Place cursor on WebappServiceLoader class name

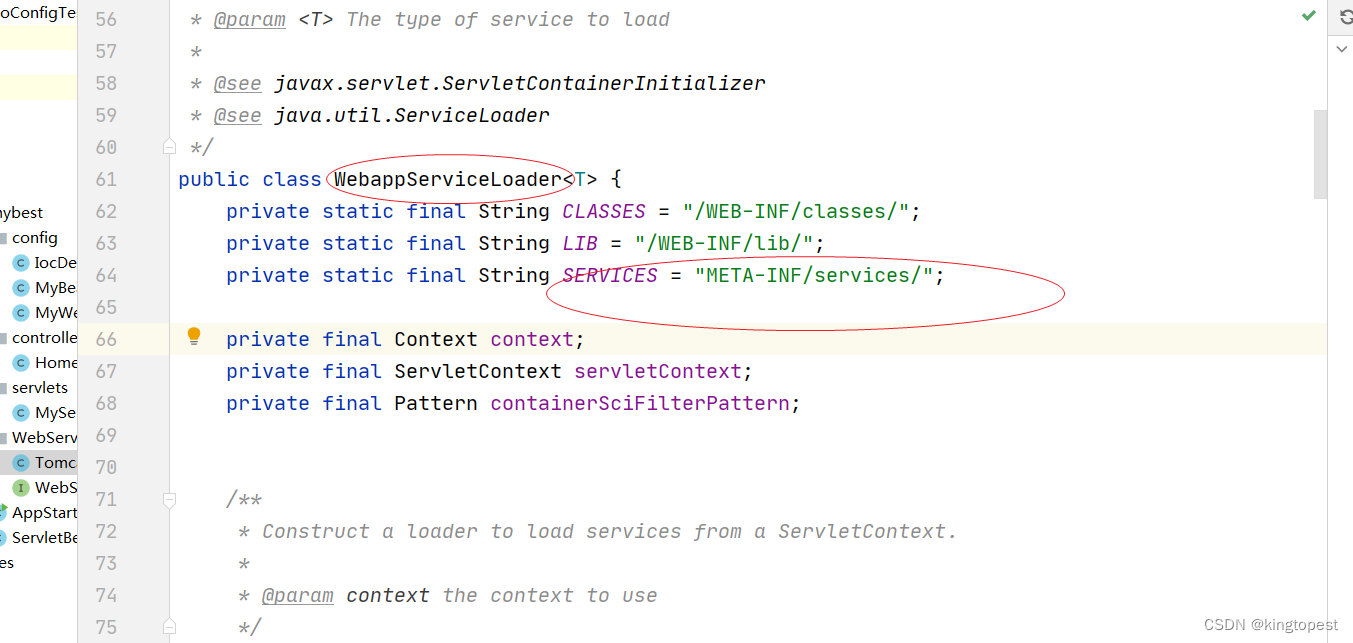click(448, 179)
